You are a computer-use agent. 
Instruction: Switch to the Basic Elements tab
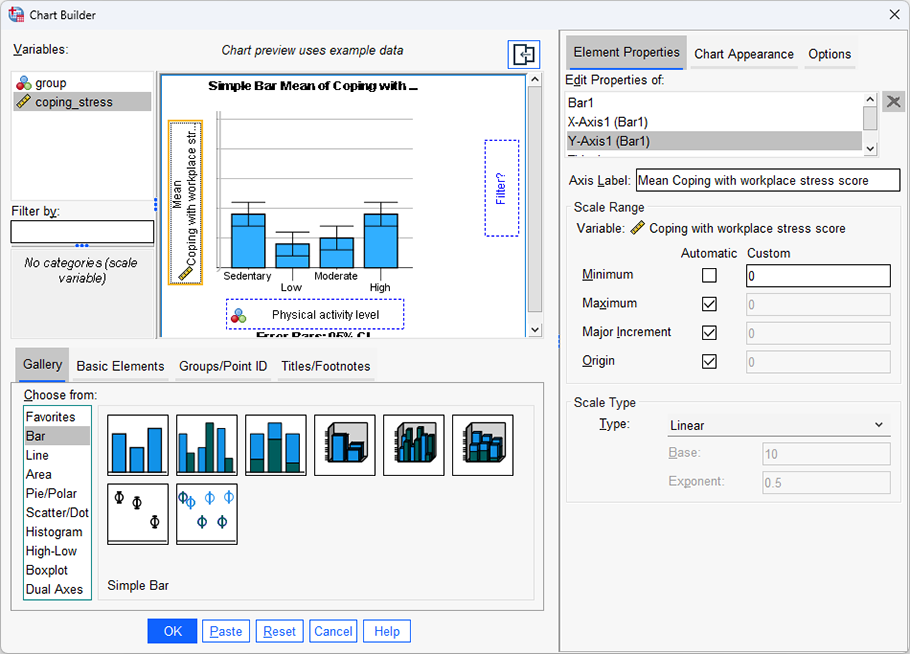click(119, 366)
